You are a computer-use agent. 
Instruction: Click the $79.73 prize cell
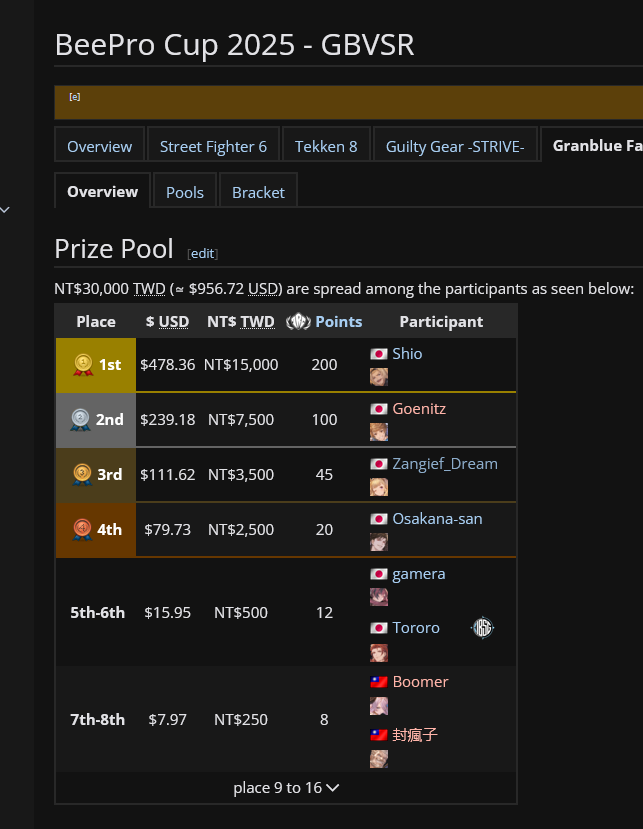pos(167,530)
